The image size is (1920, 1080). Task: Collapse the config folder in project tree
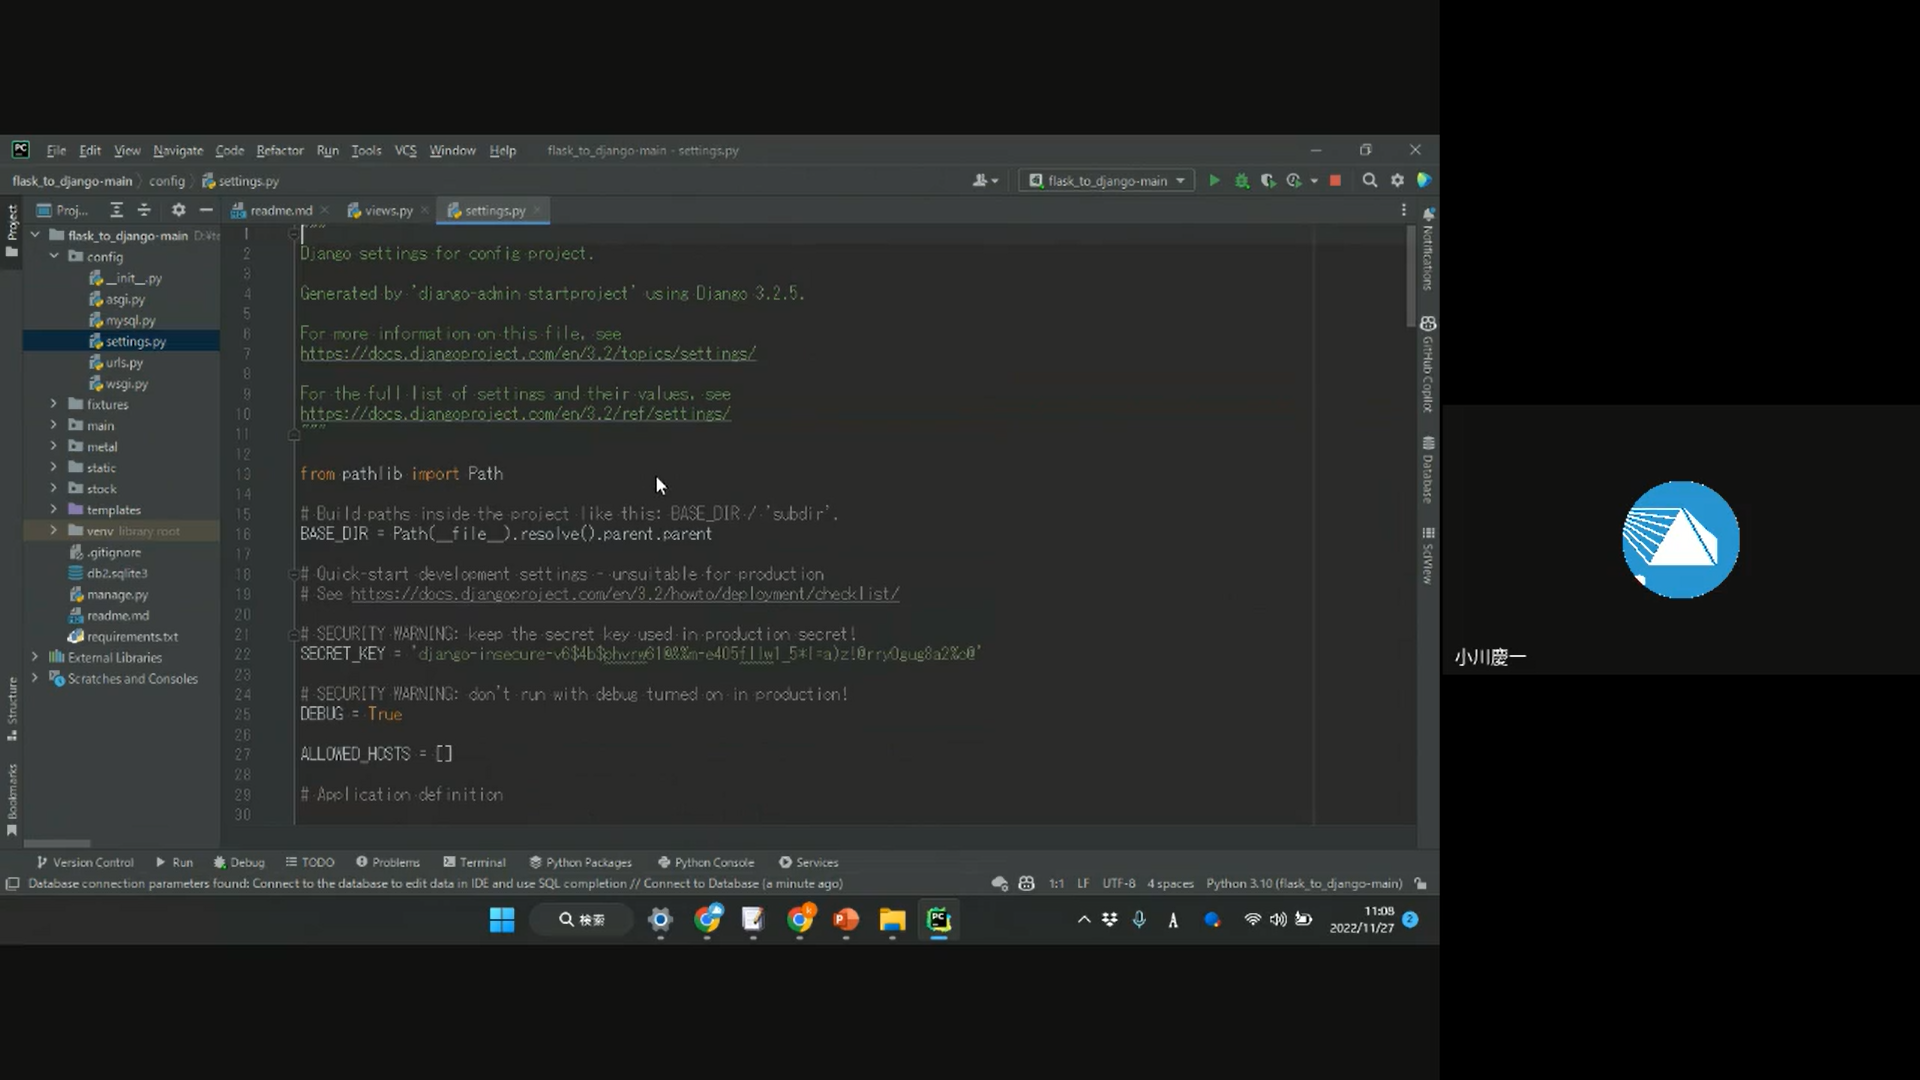54,257
